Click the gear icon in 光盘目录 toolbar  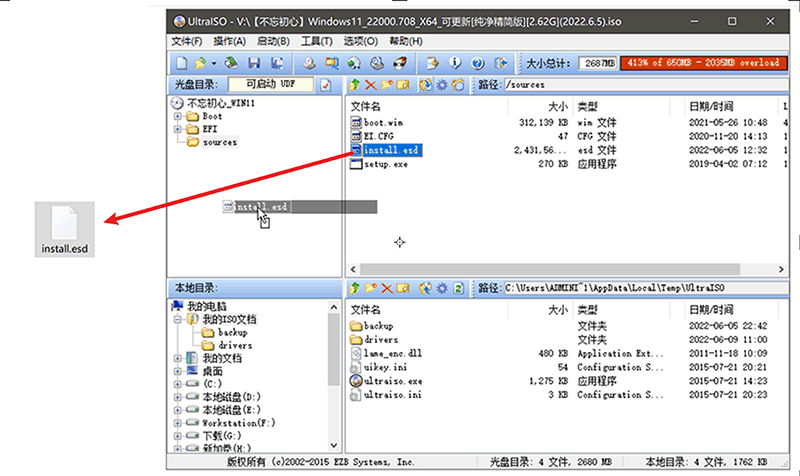point(442,85)
